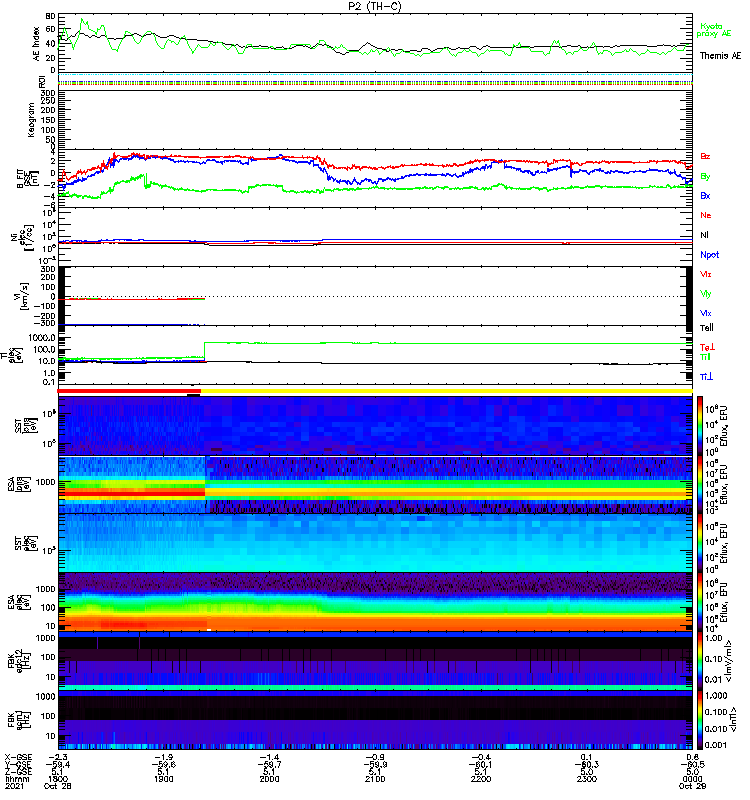
Task: Click the '2000' time axis label
Action: 269,779
